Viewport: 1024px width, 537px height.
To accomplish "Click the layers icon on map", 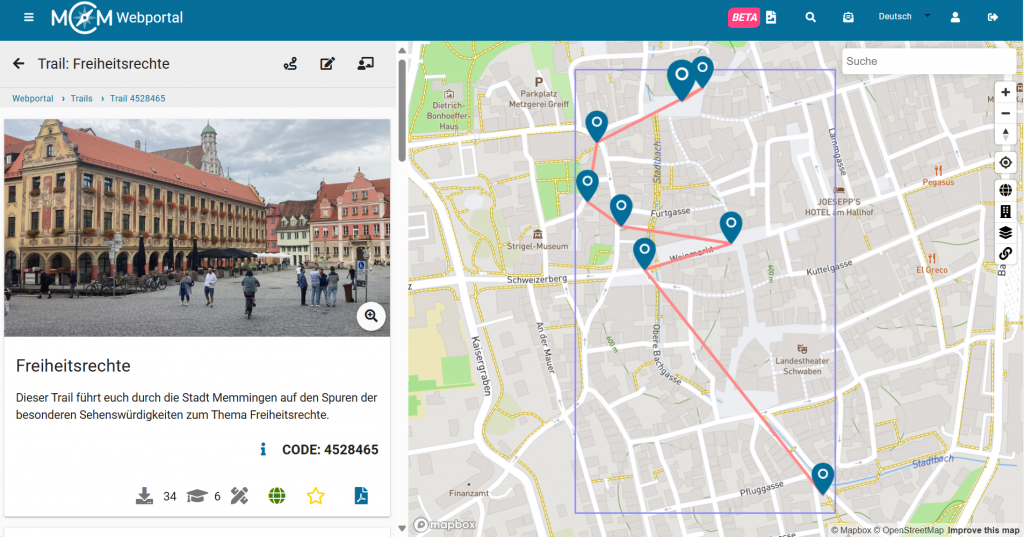I will point(1005,232).
